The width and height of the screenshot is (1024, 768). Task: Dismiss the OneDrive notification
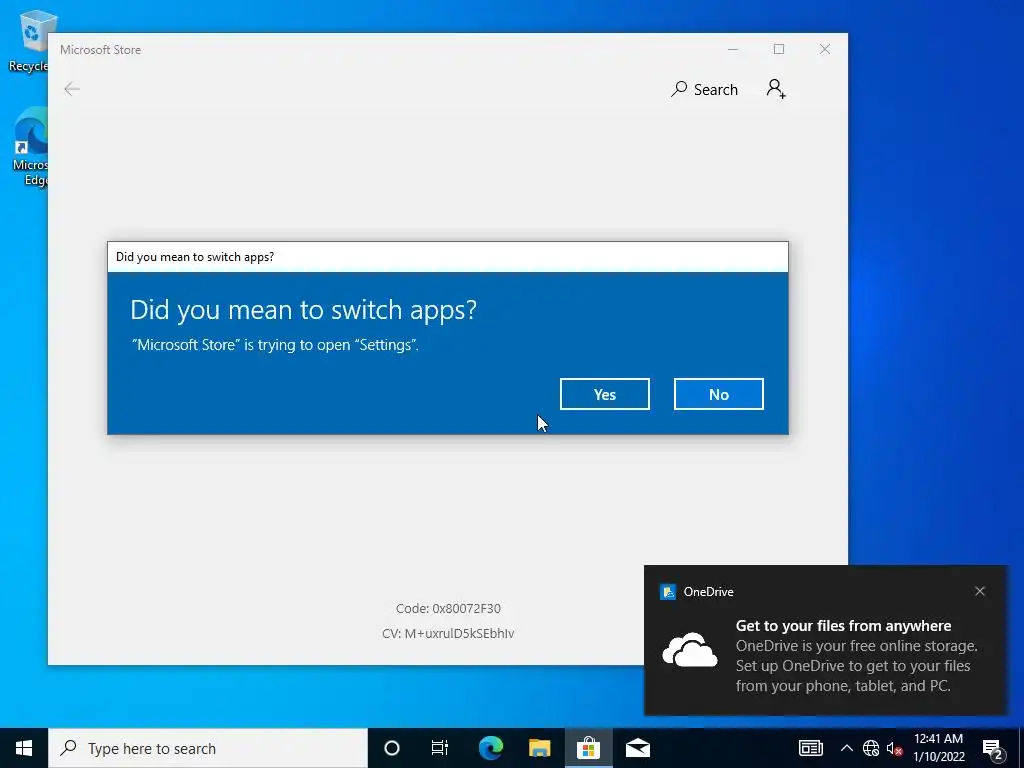(980, 591)
